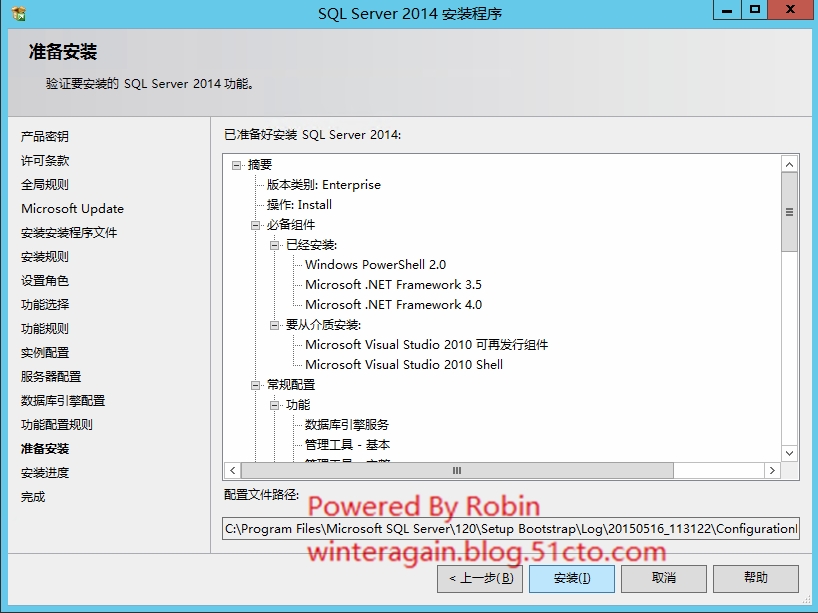Click 准备安装 current step in sidebar

coord(45,449)
